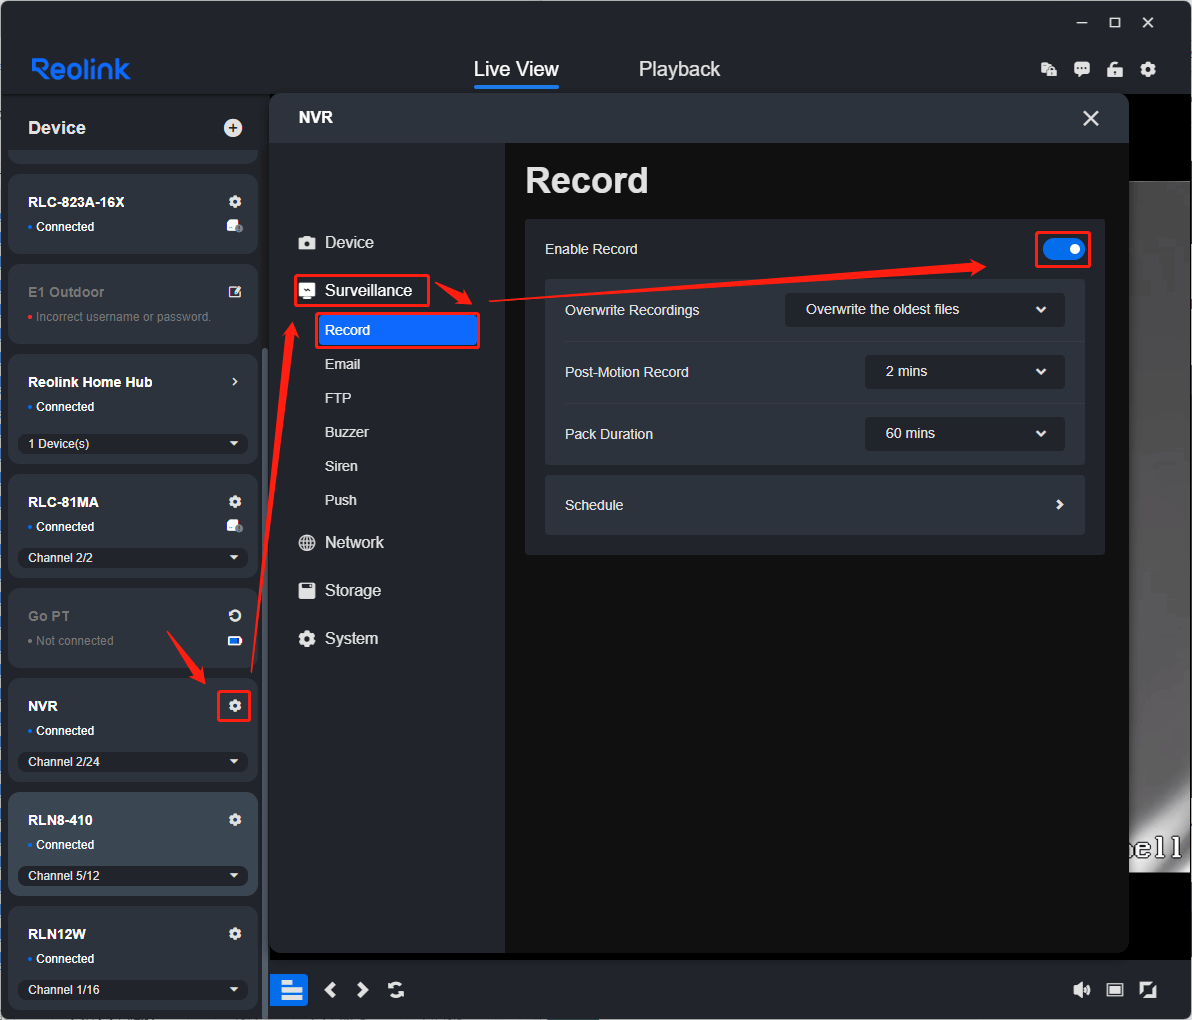Select the Email option under Surveillance
Screen dimensions: 1192x1020
[x=342, y=364]
